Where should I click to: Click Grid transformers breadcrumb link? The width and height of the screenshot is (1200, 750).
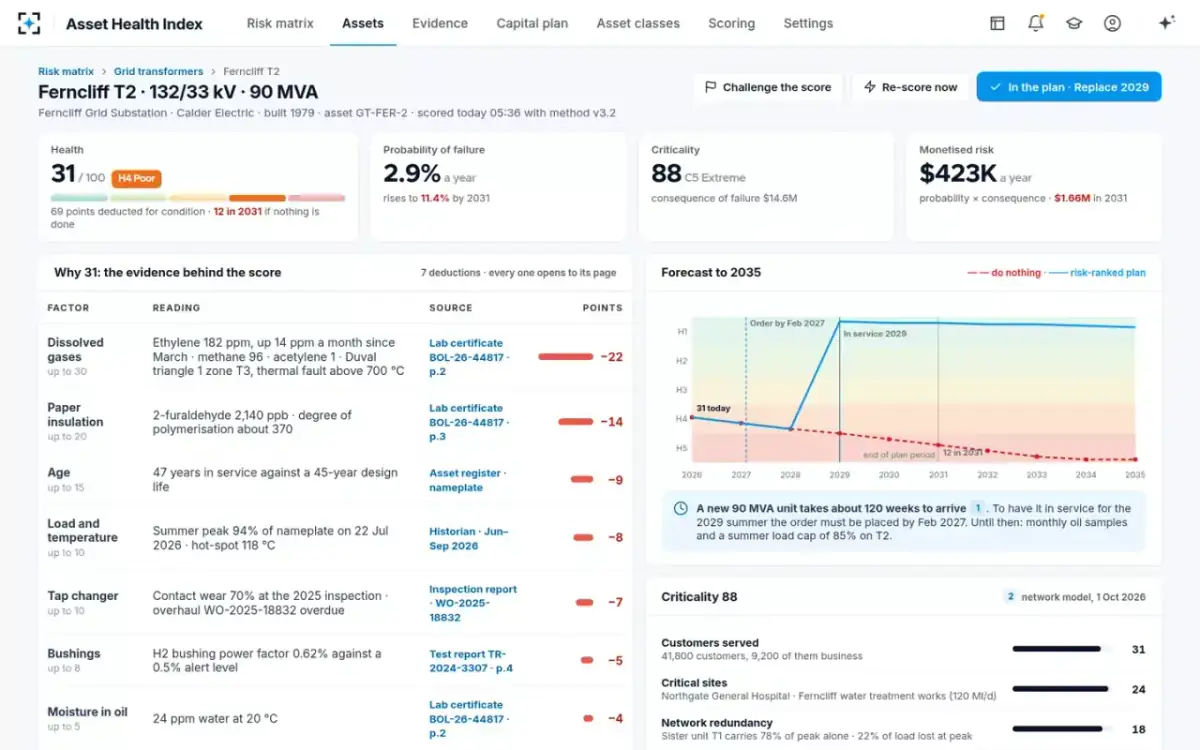[158, 71]
